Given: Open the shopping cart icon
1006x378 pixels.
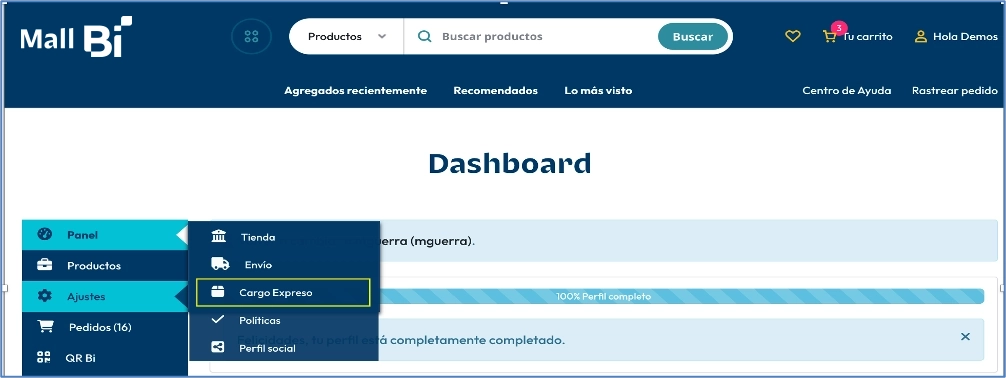Looking at the screenshot, I should pos(830,37).
